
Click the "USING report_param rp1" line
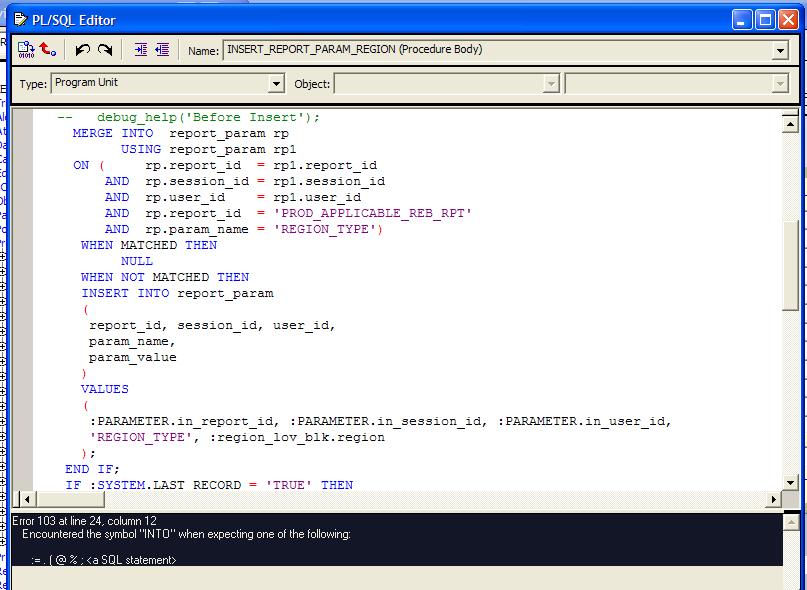208,149
